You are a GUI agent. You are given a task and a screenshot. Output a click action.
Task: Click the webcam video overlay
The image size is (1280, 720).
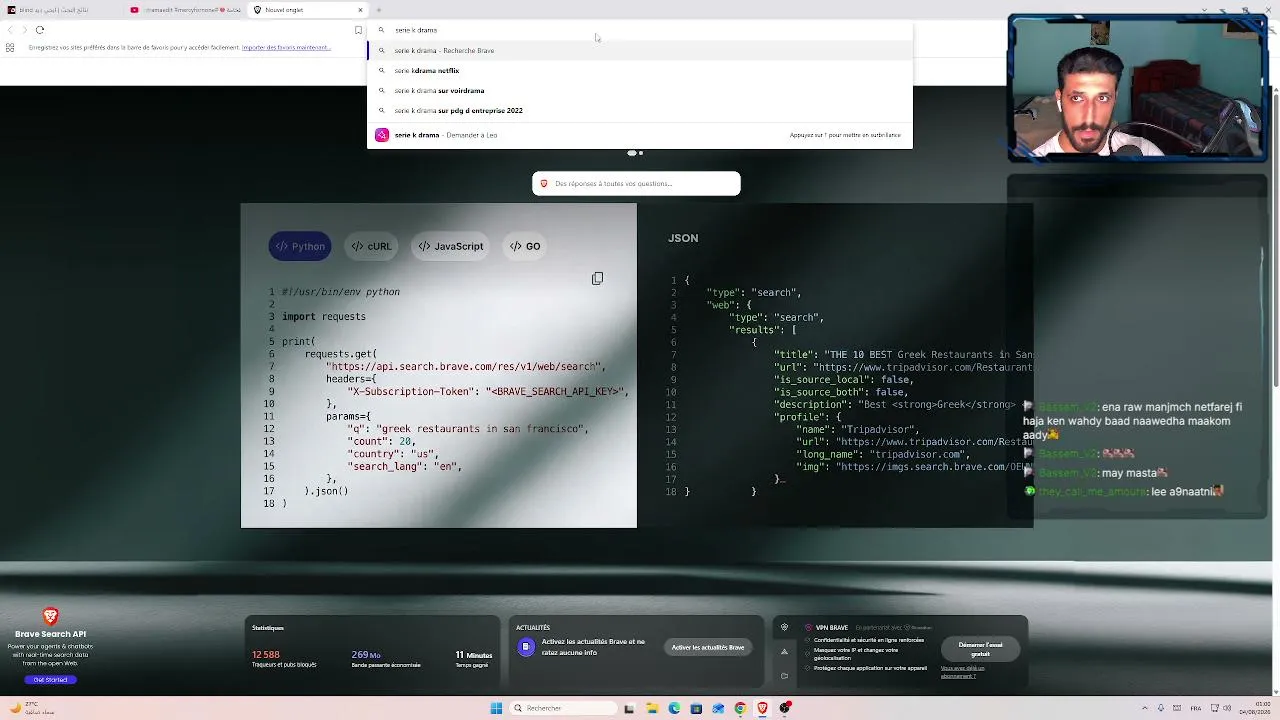tap(1137, 87)
